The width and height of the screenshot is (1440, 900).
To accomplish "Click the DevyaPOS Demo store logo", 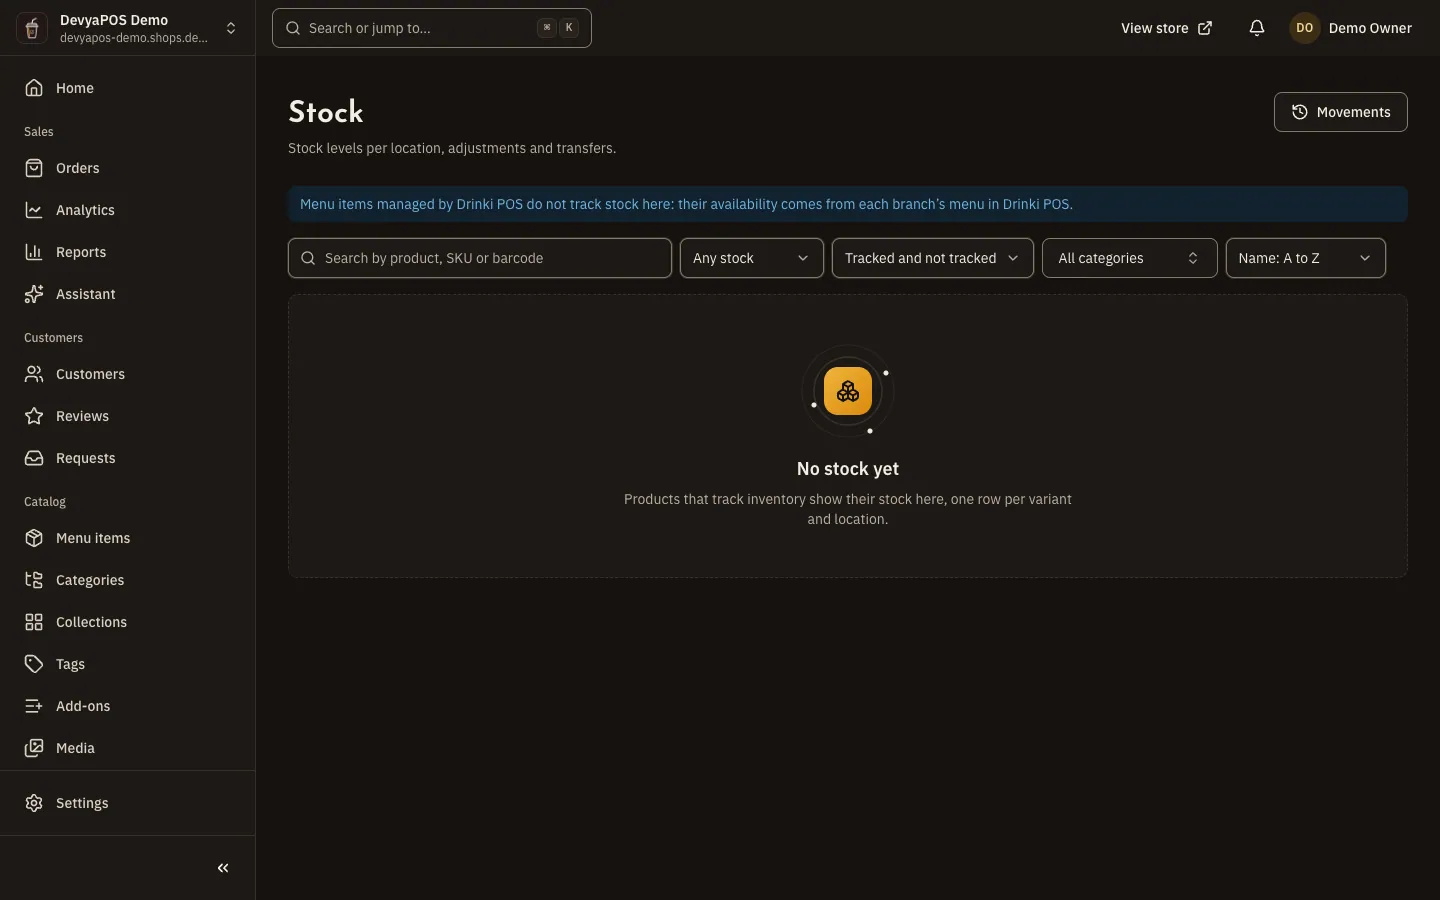I will click(x=32, y=28).
